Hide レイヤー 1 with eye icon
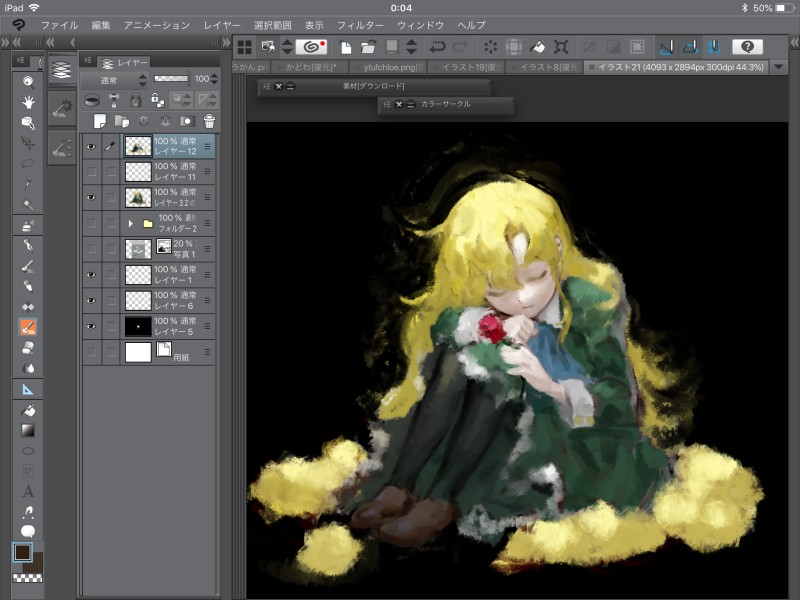The image size is (800, 600). (91, 274)
